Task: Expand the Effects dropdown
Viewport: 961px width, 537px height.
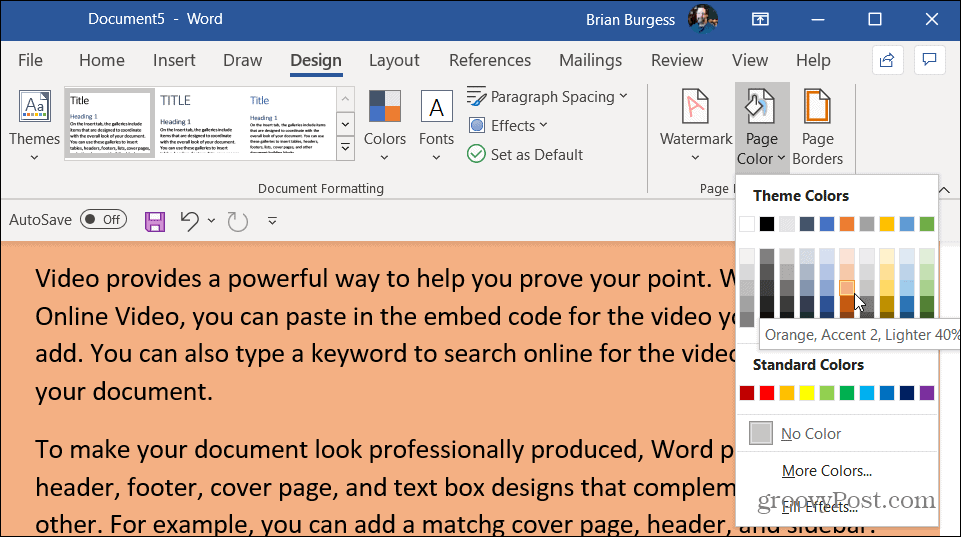Action: (x=508, y=126)
